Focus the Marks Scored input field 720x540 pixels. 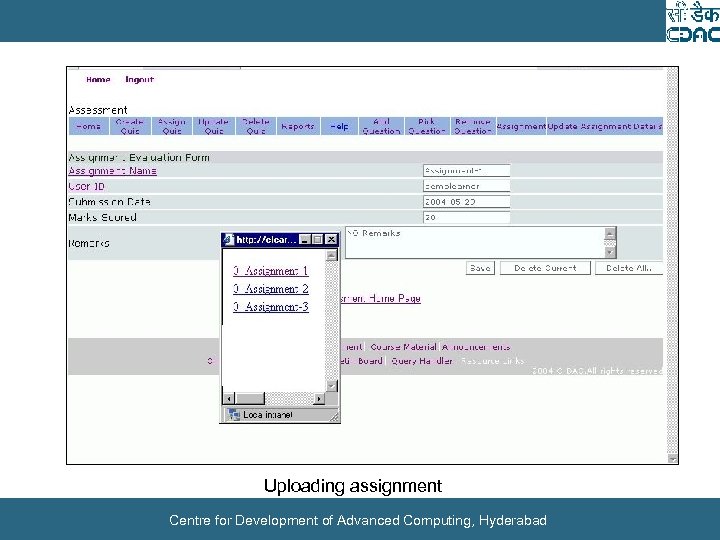(x=466, y=217)
